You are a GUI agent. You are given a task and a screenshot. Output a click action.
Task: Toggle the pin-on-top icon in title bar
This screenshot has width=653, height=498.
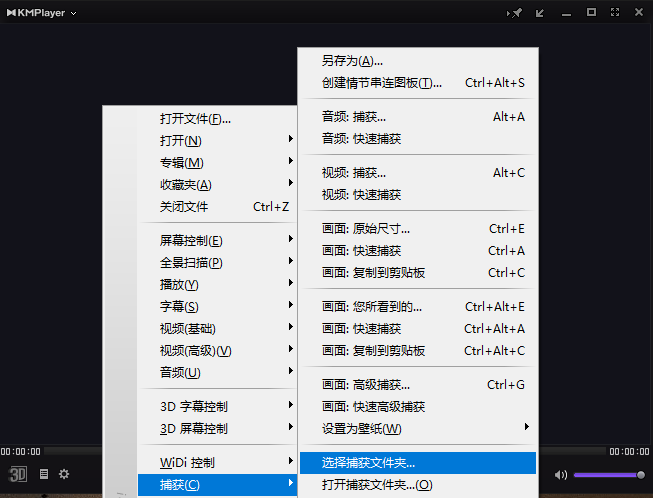515,13
